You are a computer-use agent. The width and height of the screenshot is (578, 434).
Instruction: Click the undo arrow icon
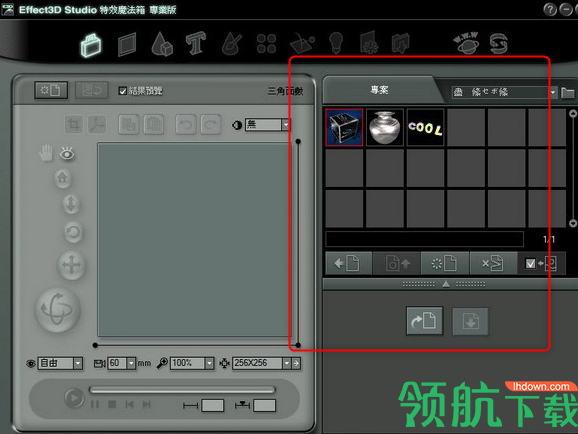coord(186,125)
